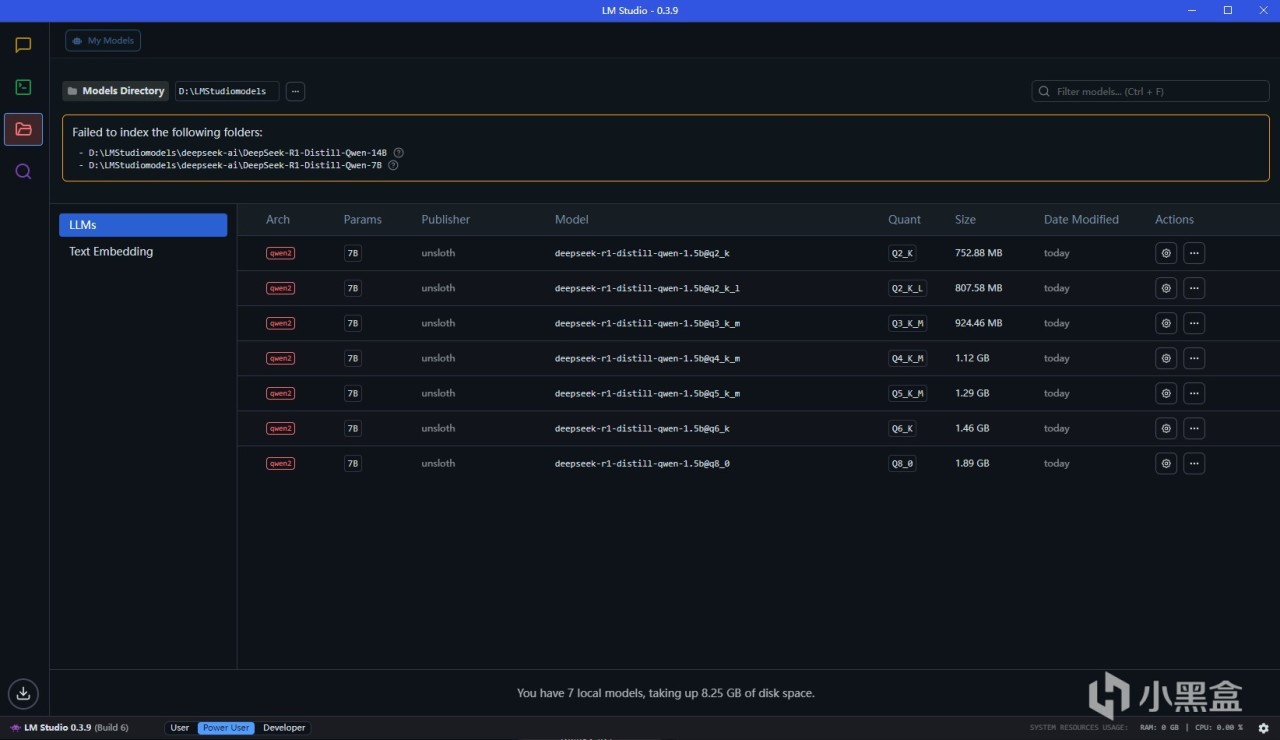The image size is (1280, 740).
Task: Open the Developer terminal sidebar icon
Action: coord(23,87)
